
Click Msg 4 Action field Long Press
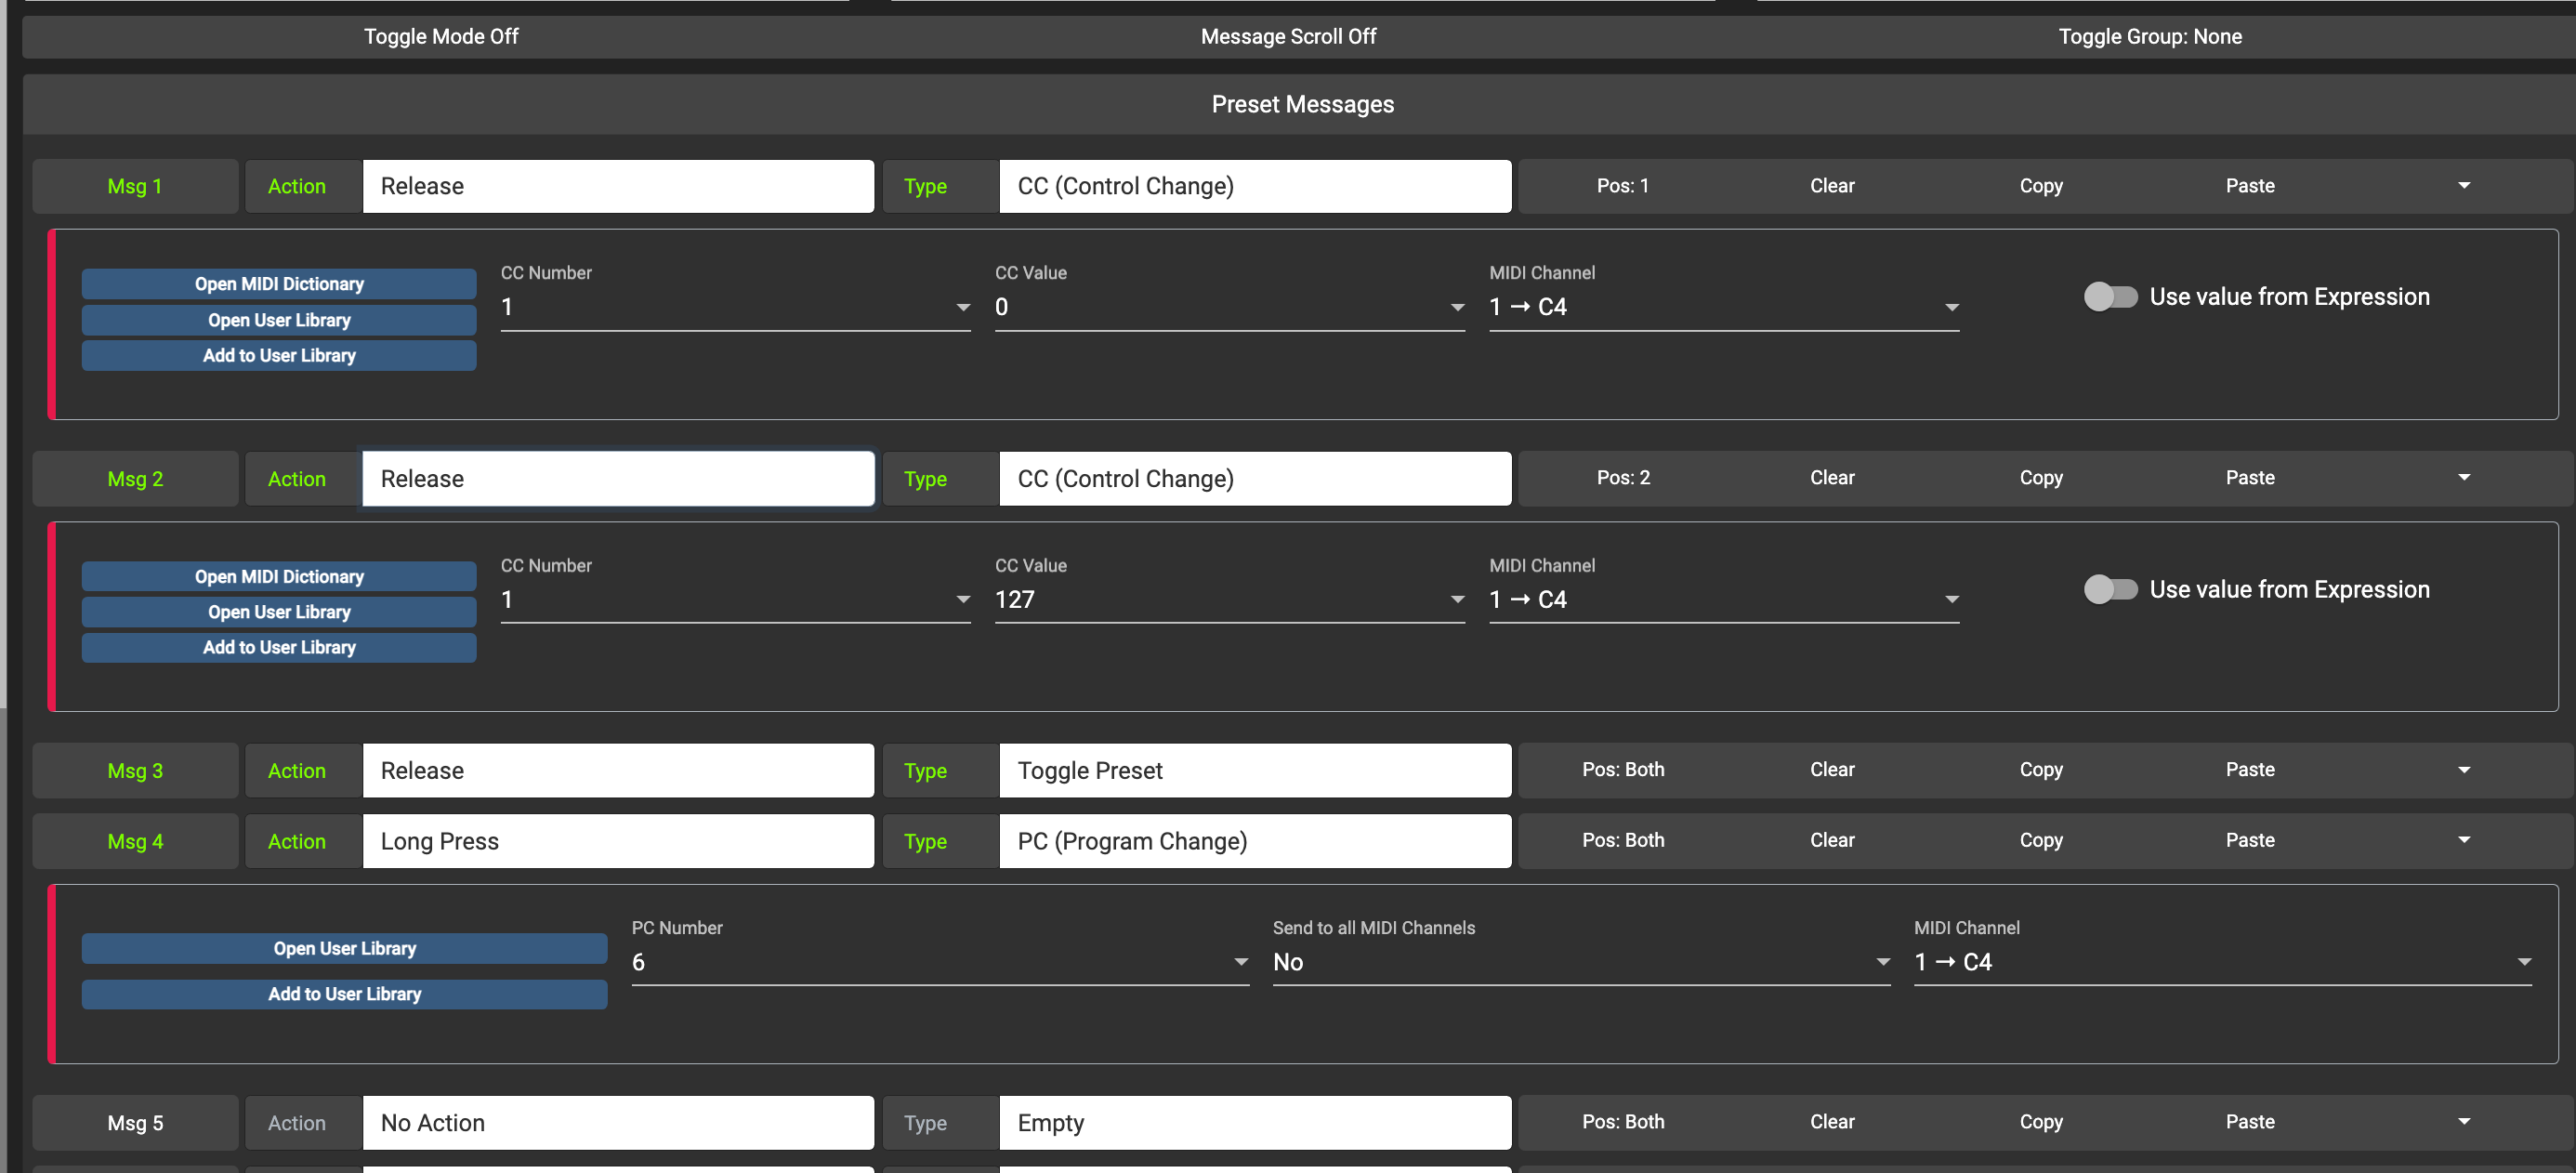point(617,841)
